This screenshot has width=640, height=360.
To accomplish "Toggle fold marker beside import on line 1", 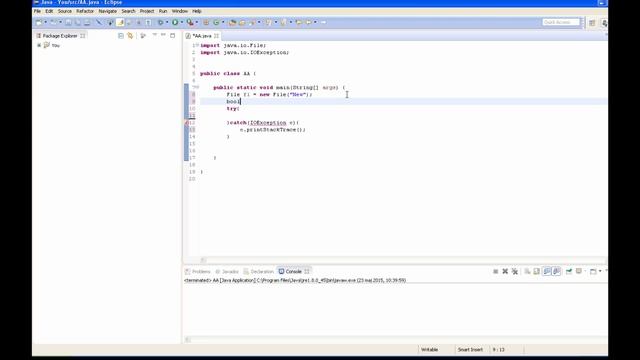I will [198, 45].
